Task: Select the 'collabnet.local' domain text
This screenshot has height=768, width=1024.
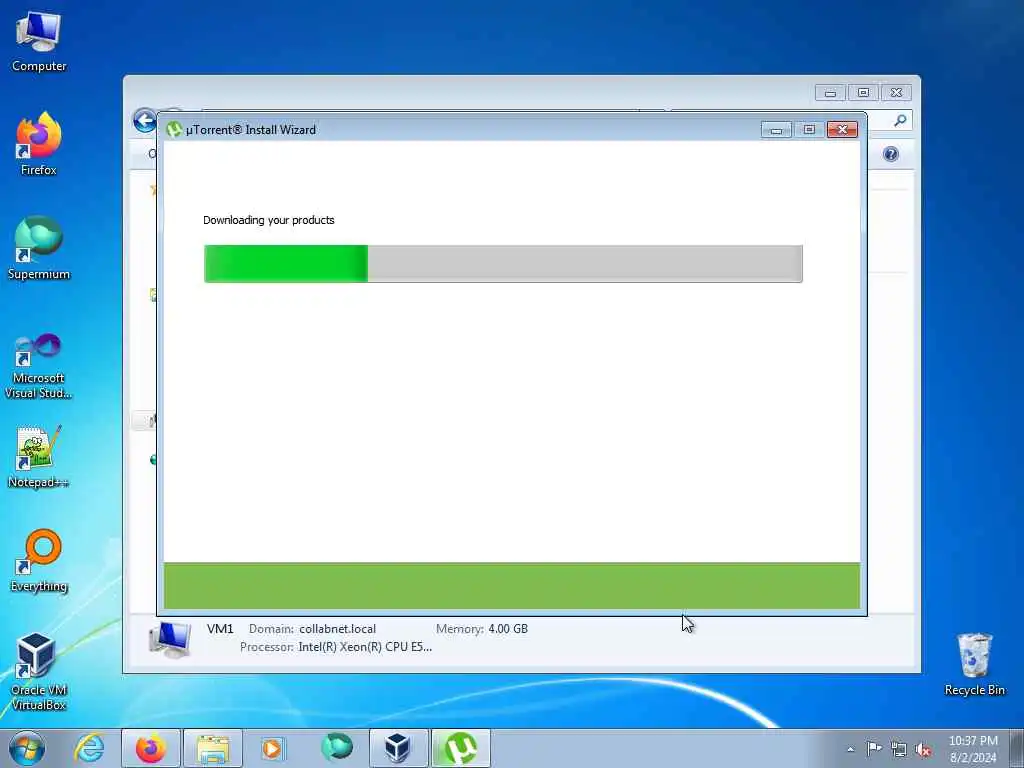Action: tap(338, 629)
